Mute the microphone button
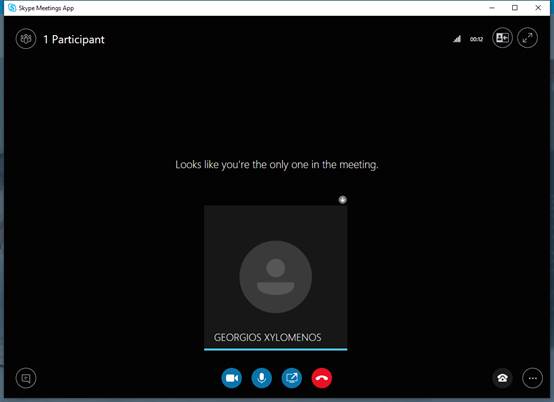This screenshot has height=402, width=554. 261,378
